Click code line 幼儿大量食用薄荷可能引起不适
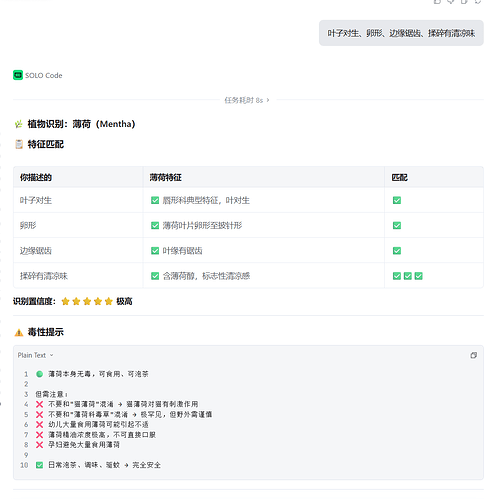Image resolution: width=500 pixels, height=499 pixels. 92,424
